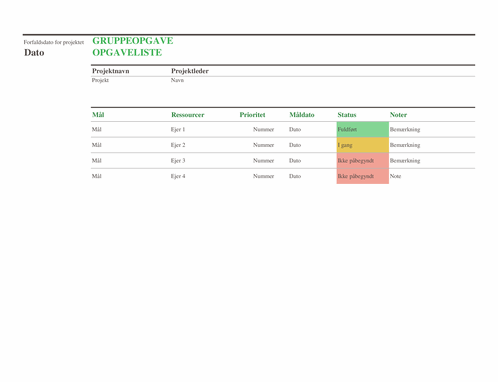
Task: Click the Status column header
Action: click(347, 115)
